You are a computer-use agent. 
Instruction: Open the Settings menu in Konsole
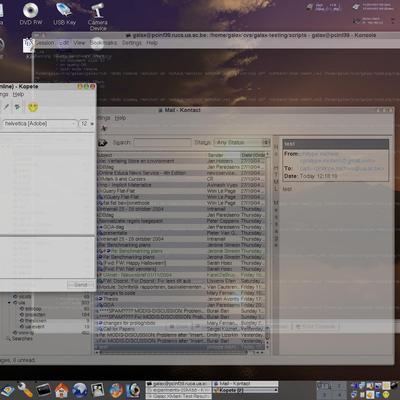[132, 43]
